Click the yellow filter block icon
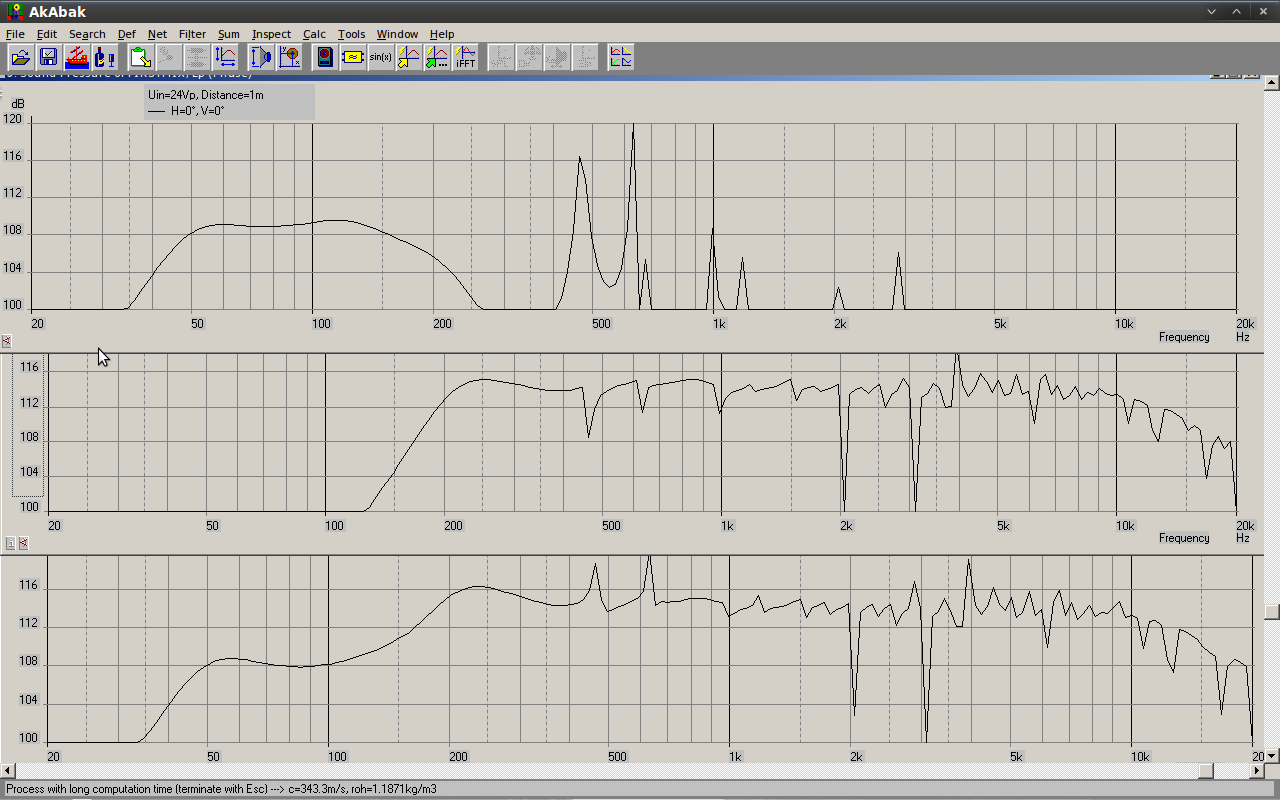This screenshot has width=1280, height=800. tap(352, 57)
